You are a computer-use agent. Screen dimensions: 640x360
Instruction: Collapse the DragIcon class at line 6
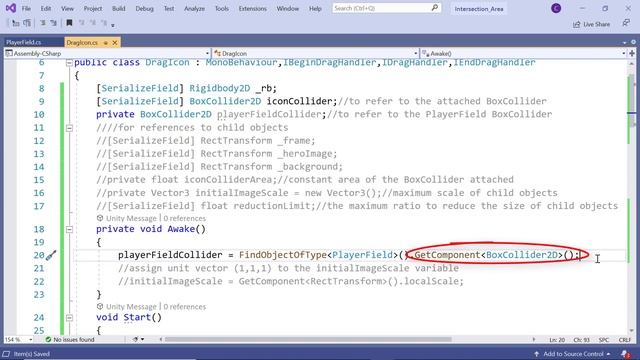pos(69,62)
